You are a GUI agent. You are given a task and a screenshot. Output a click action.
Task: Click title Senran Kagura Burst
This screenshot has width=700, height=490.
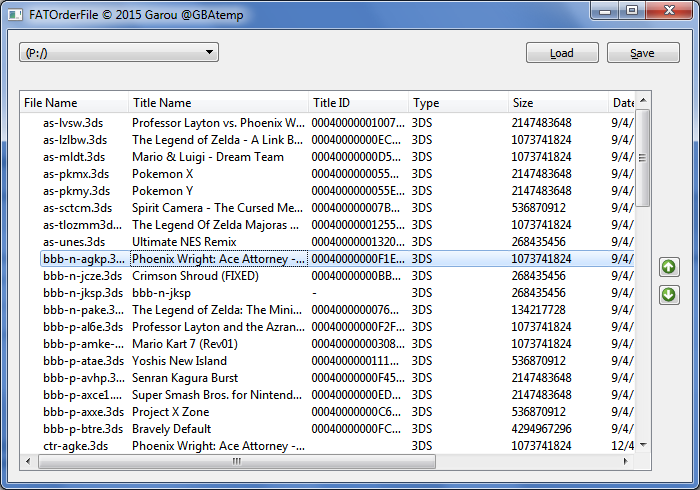click(185, 378)
